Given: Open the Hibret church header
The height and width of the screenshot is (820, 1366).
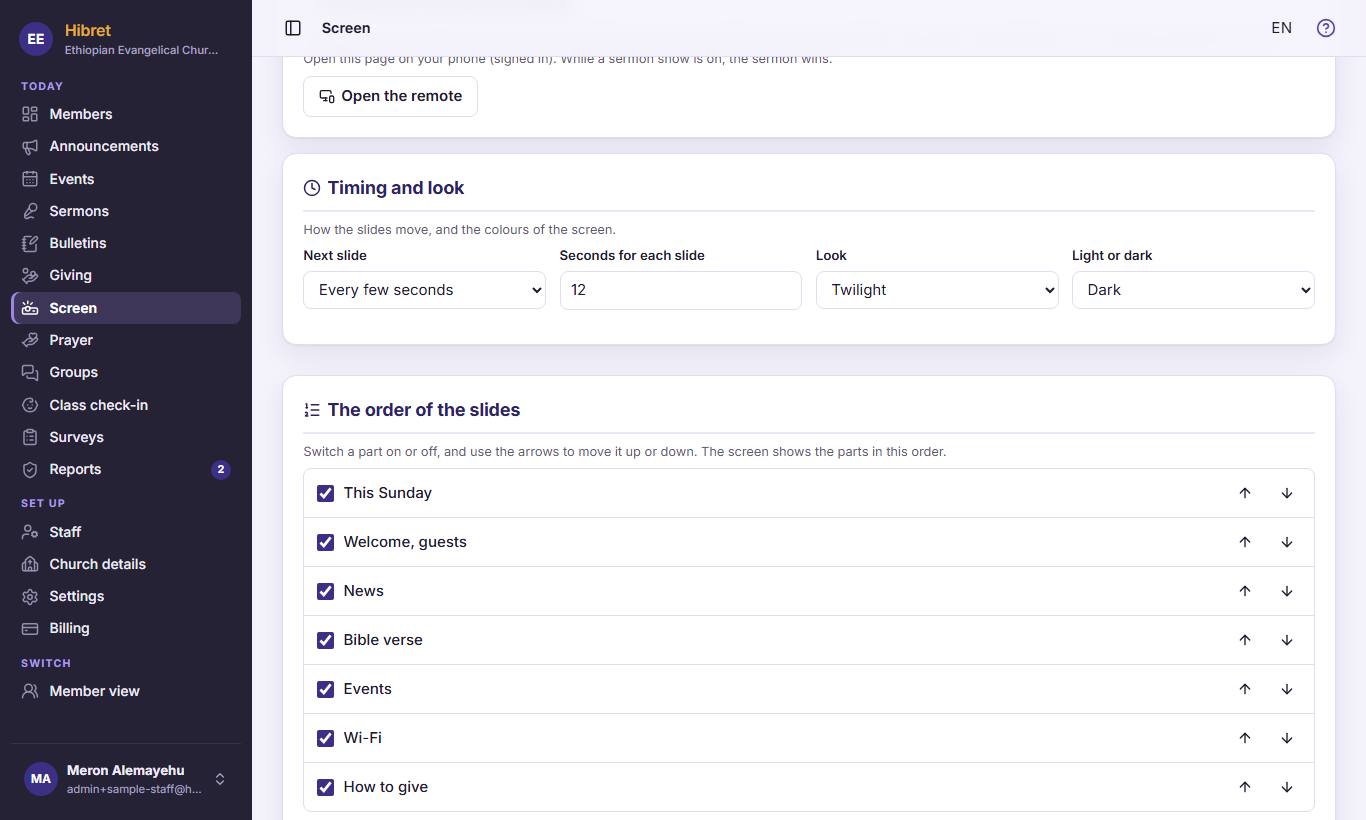Looking at the screenshot, I should click(x=126, y=39).
